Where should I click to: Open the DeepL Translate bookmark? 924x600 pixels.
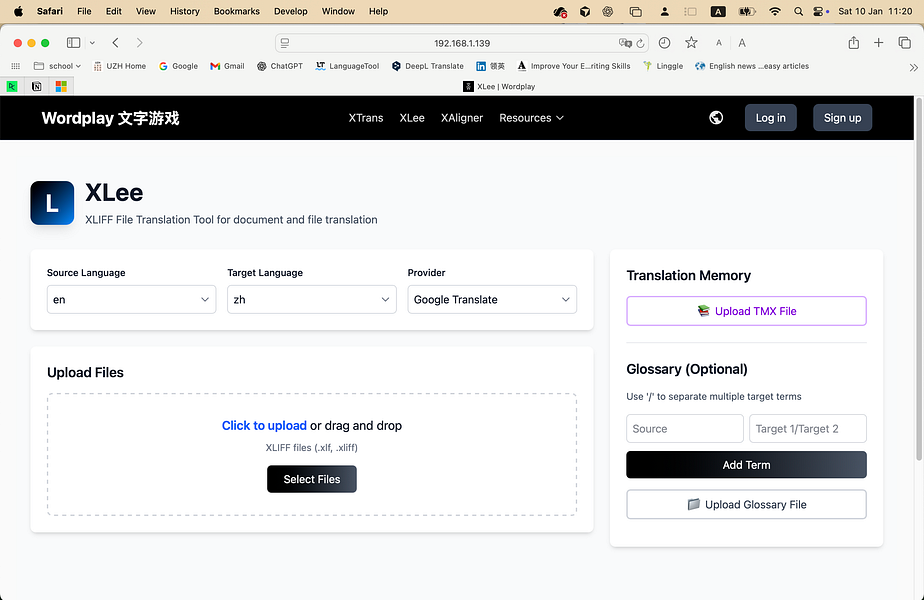click(428, 66)
